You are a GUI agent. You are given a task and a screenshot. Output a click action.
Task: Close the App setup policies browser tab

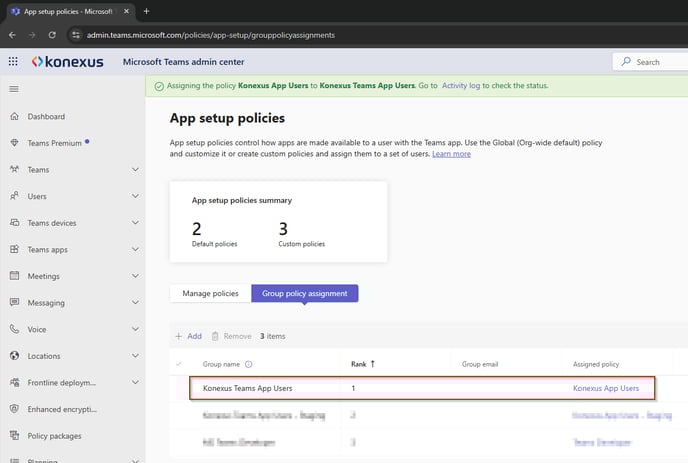tap(126, 11)
